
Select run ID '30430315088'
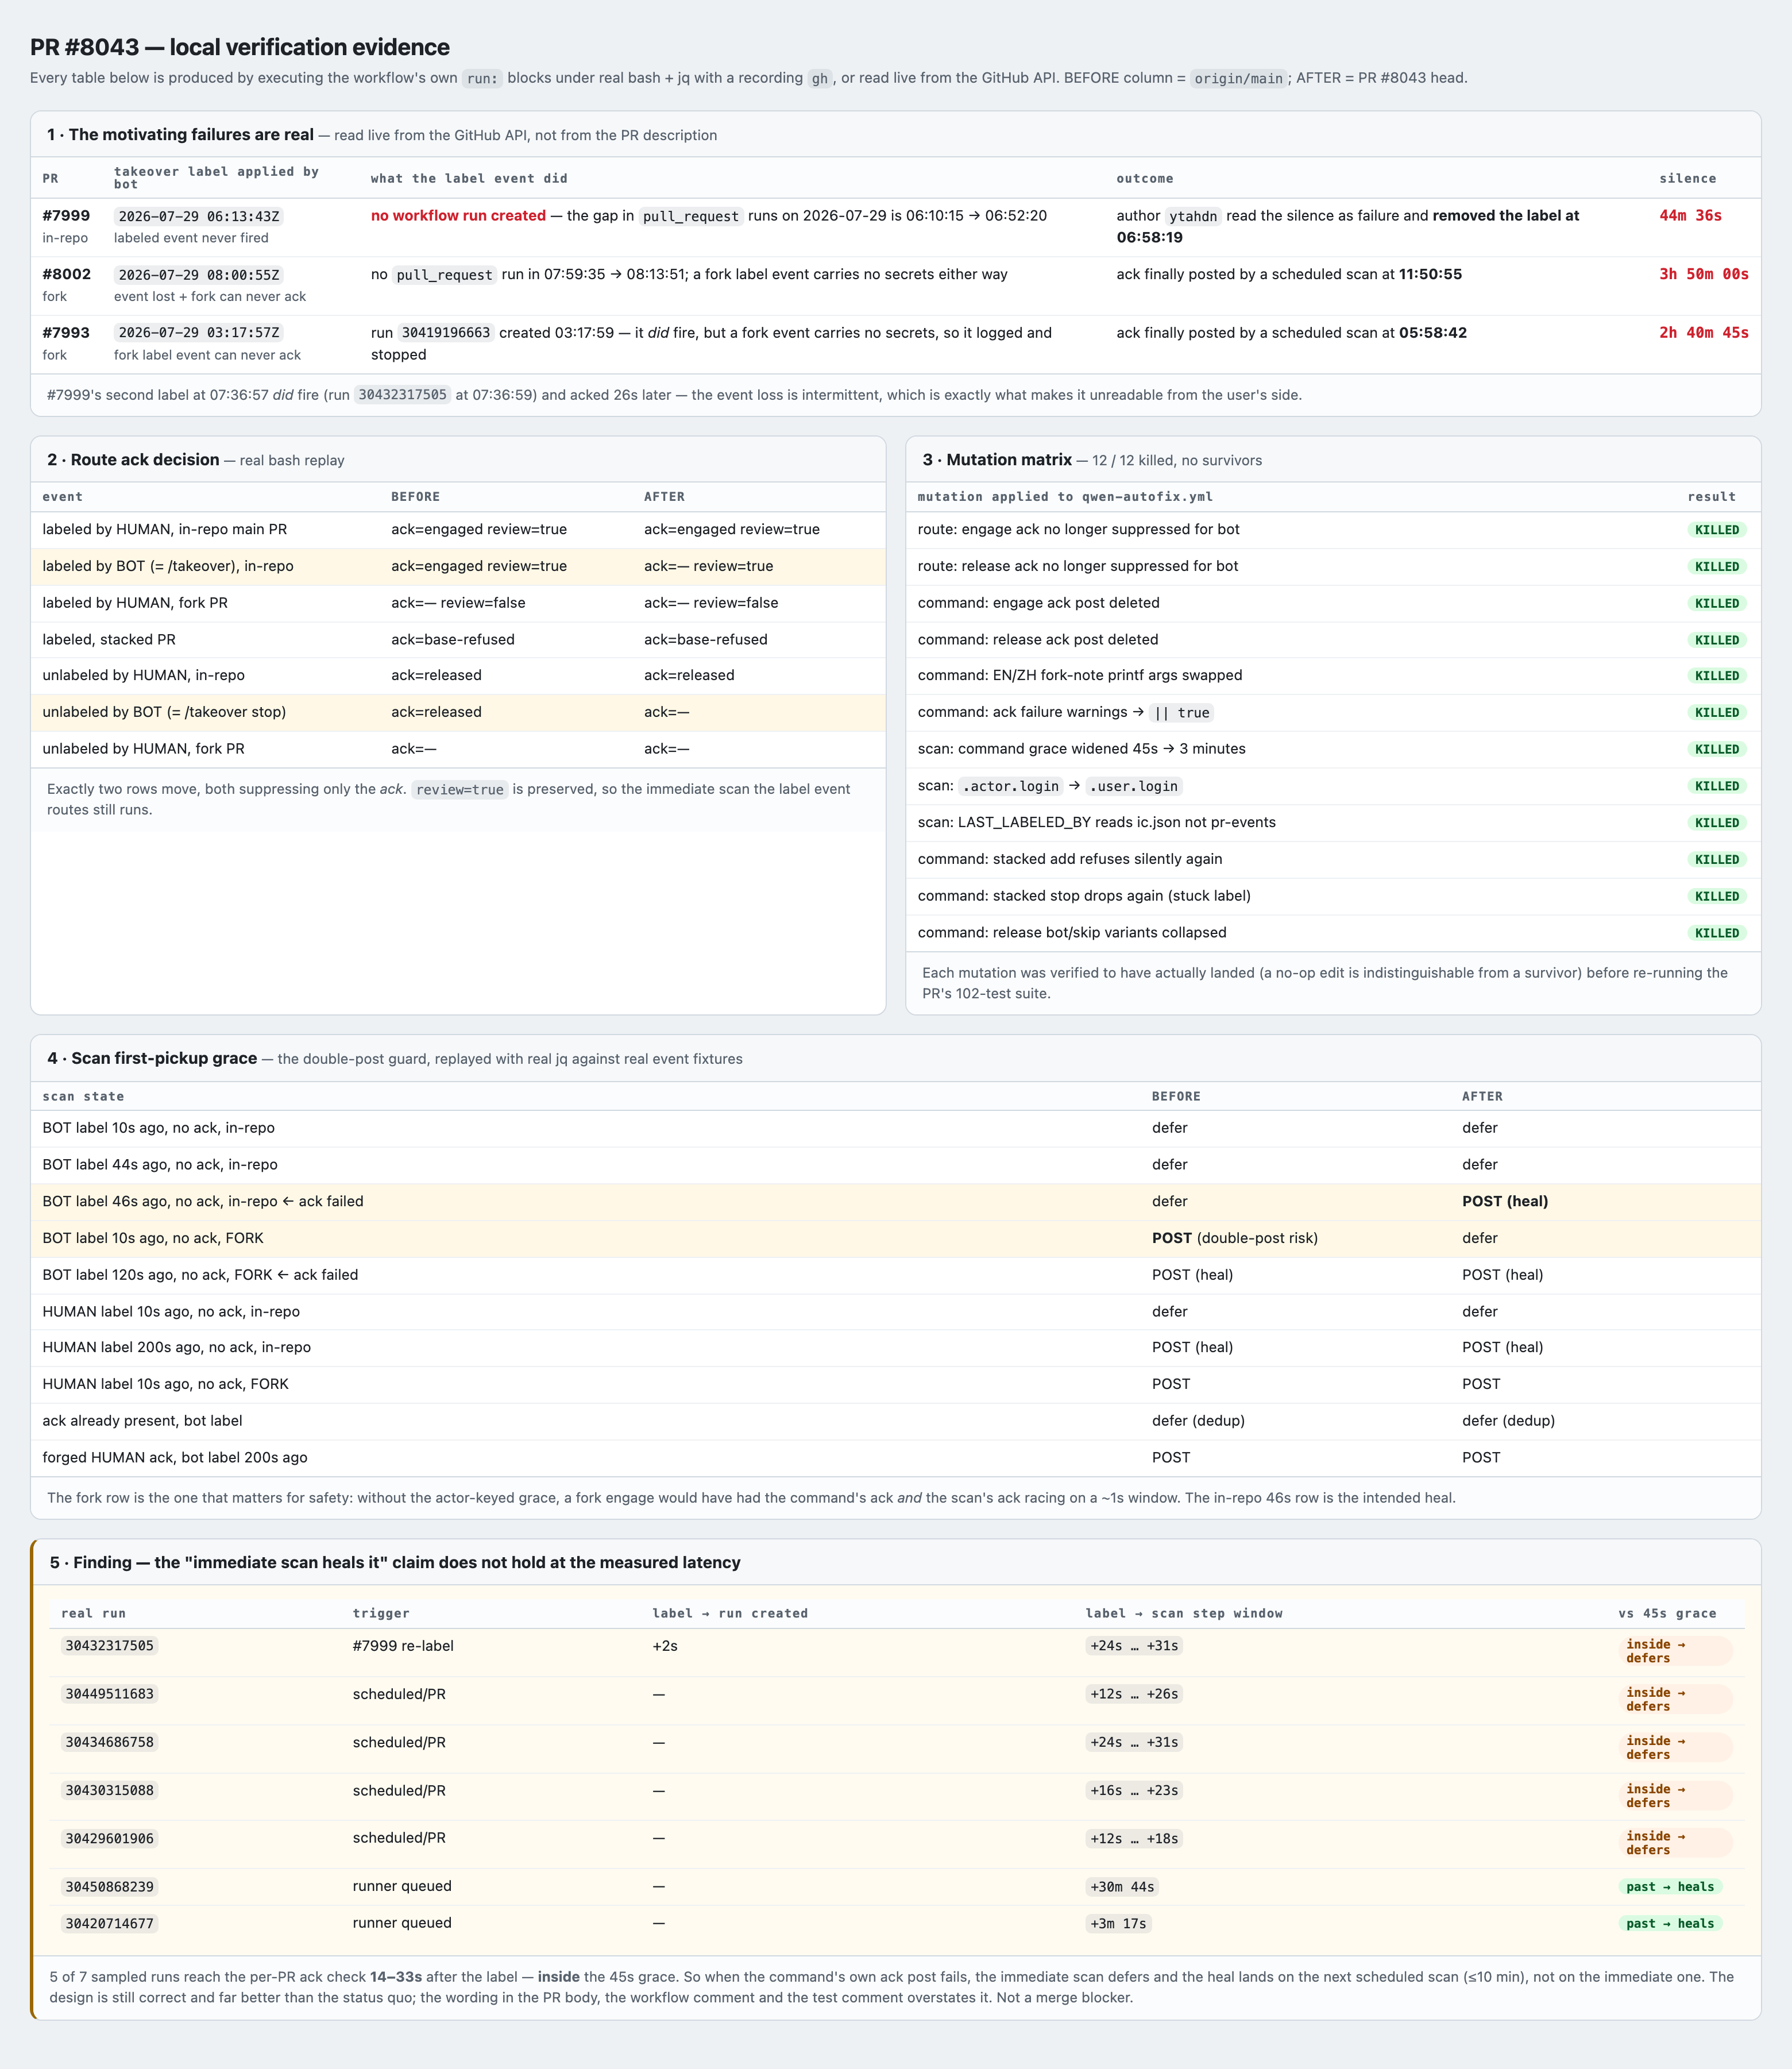(110, 1790)
